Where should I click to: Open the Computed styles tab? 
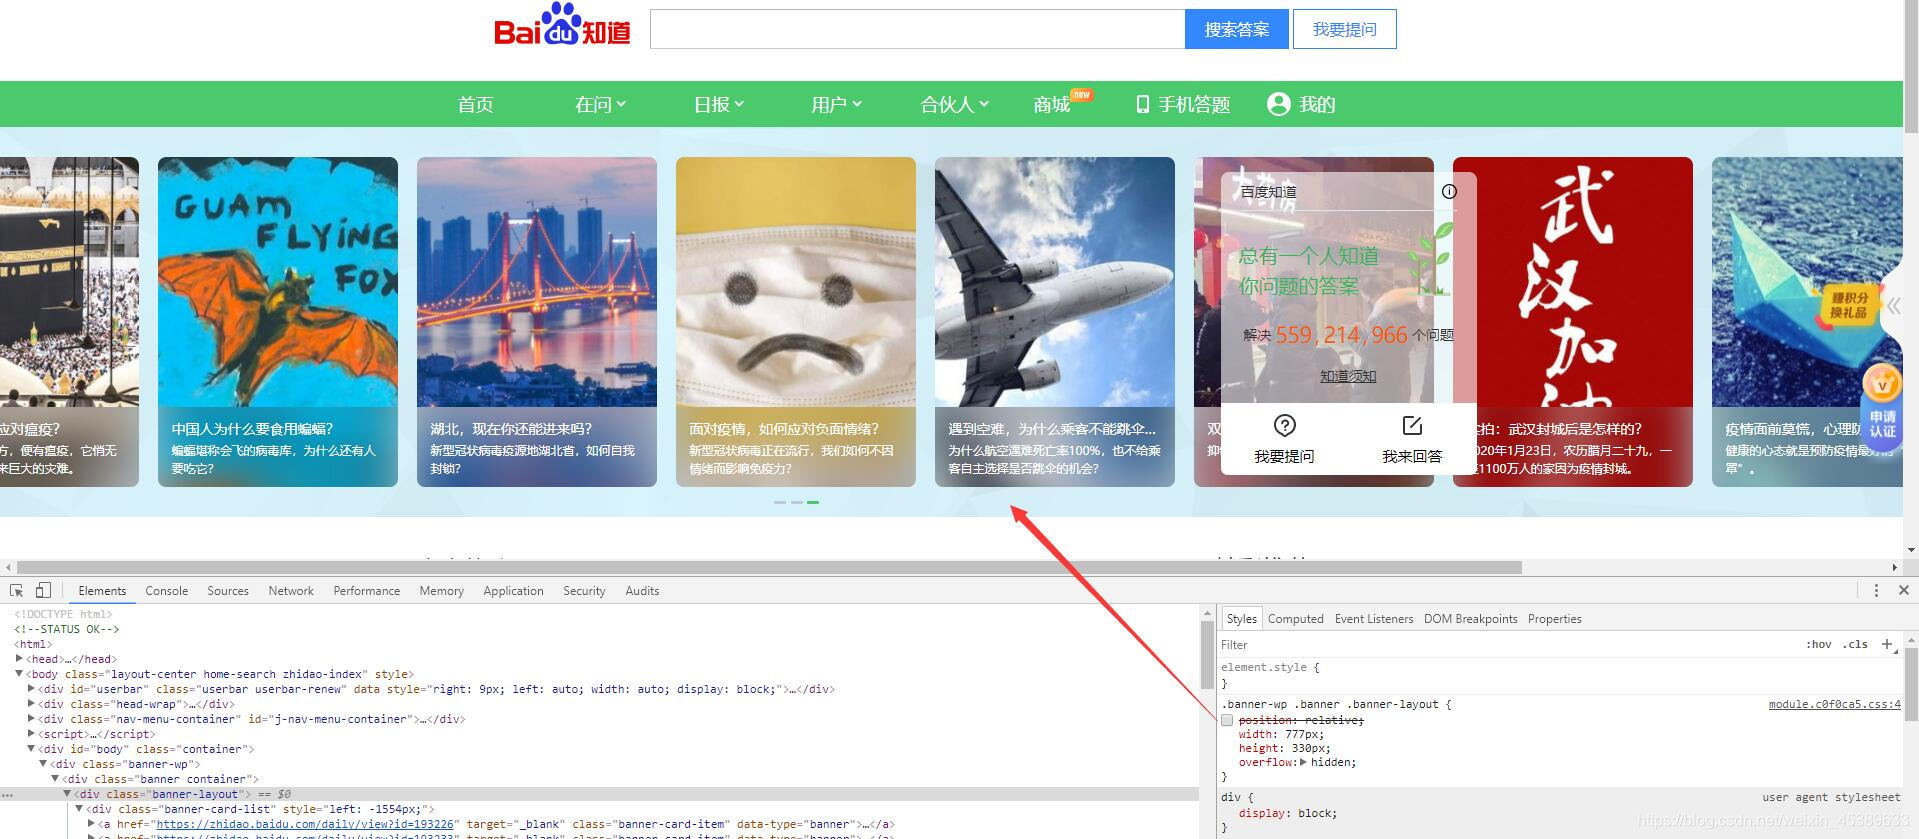pyautogui.click(x=1295, y=619)
